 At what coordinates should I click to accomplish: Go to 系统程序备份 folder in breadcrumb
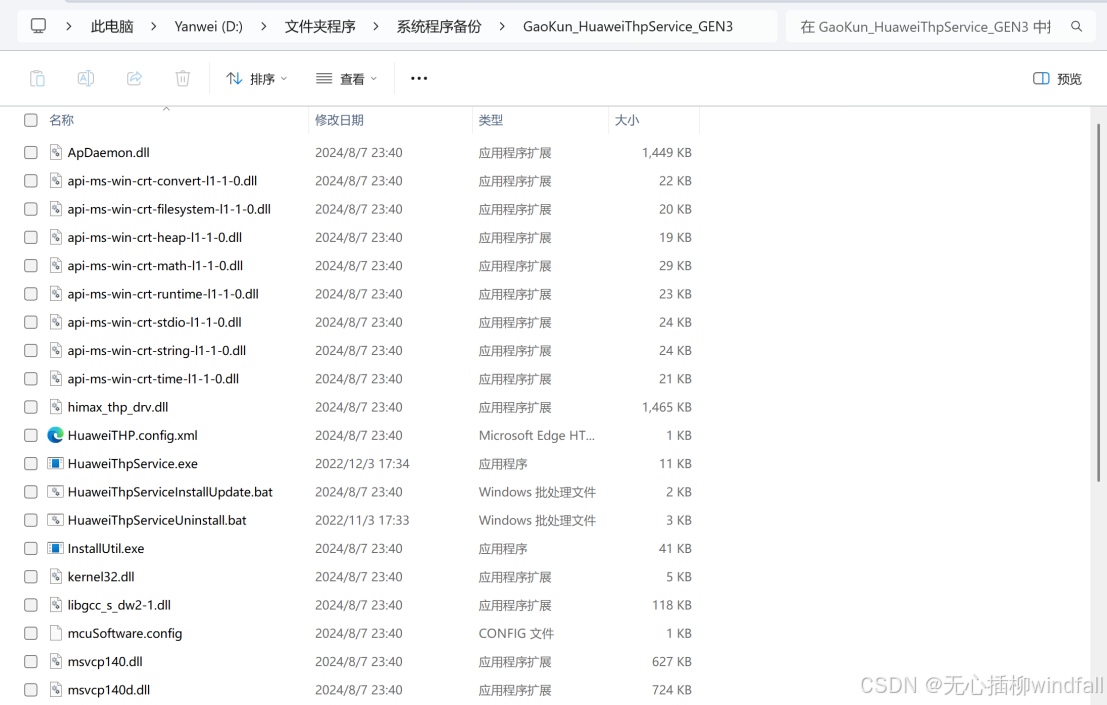pyautogui.click(x=438, y=26)
